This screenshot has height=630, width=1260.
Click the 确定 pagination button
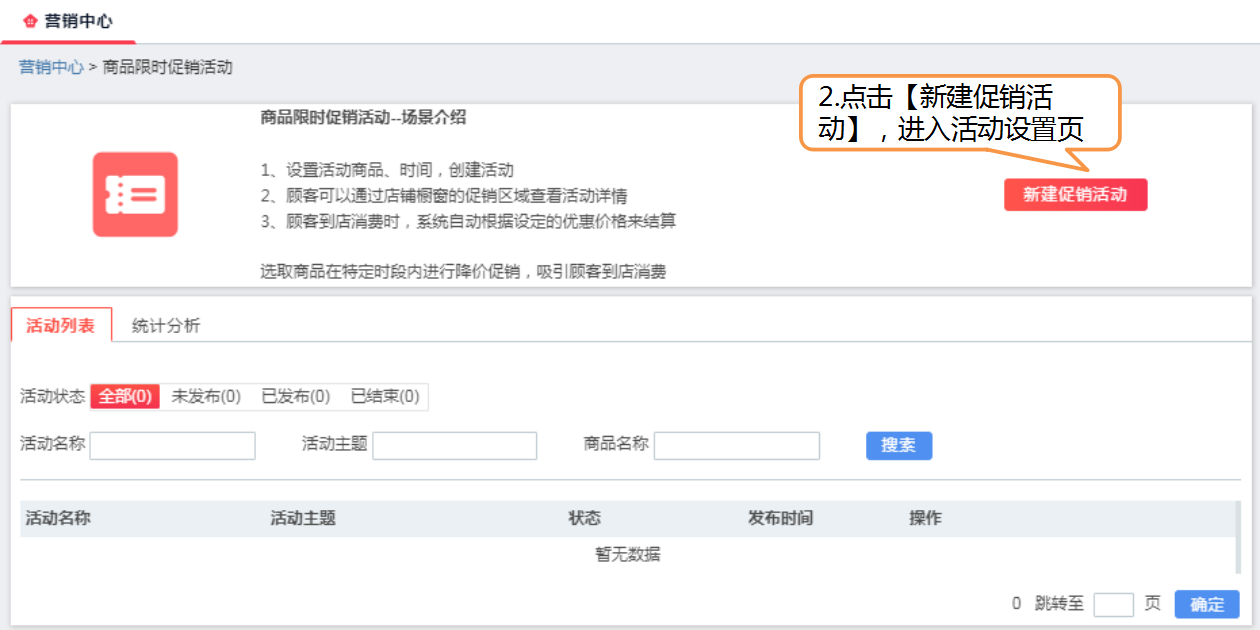1205,603
